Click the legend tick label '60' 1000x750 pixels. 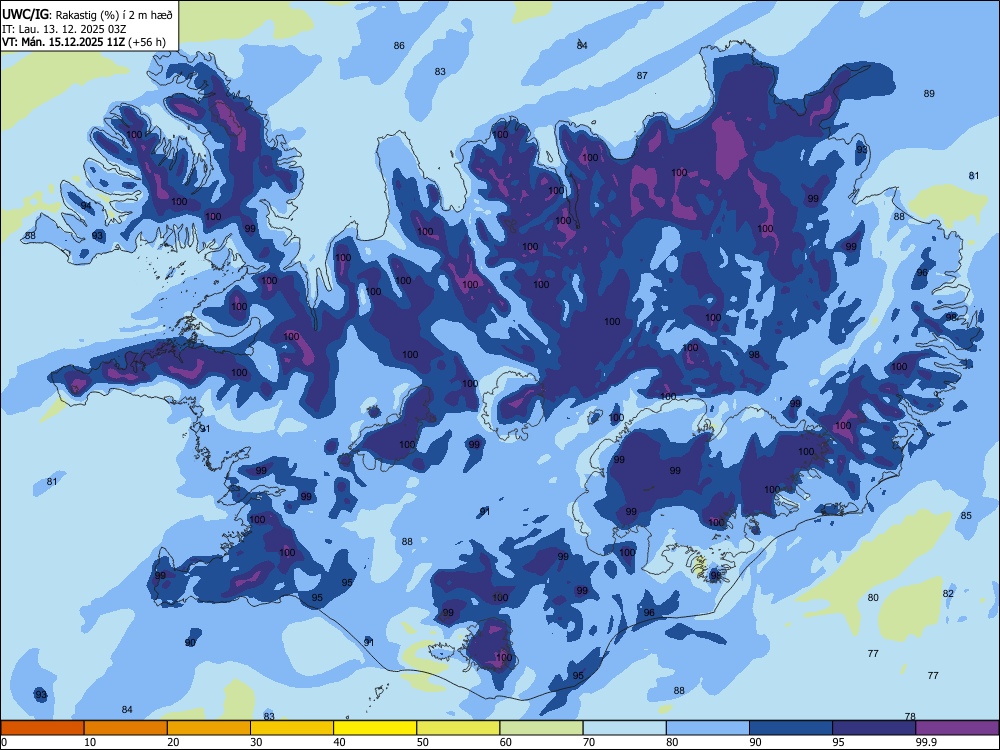tap(506, 742)
